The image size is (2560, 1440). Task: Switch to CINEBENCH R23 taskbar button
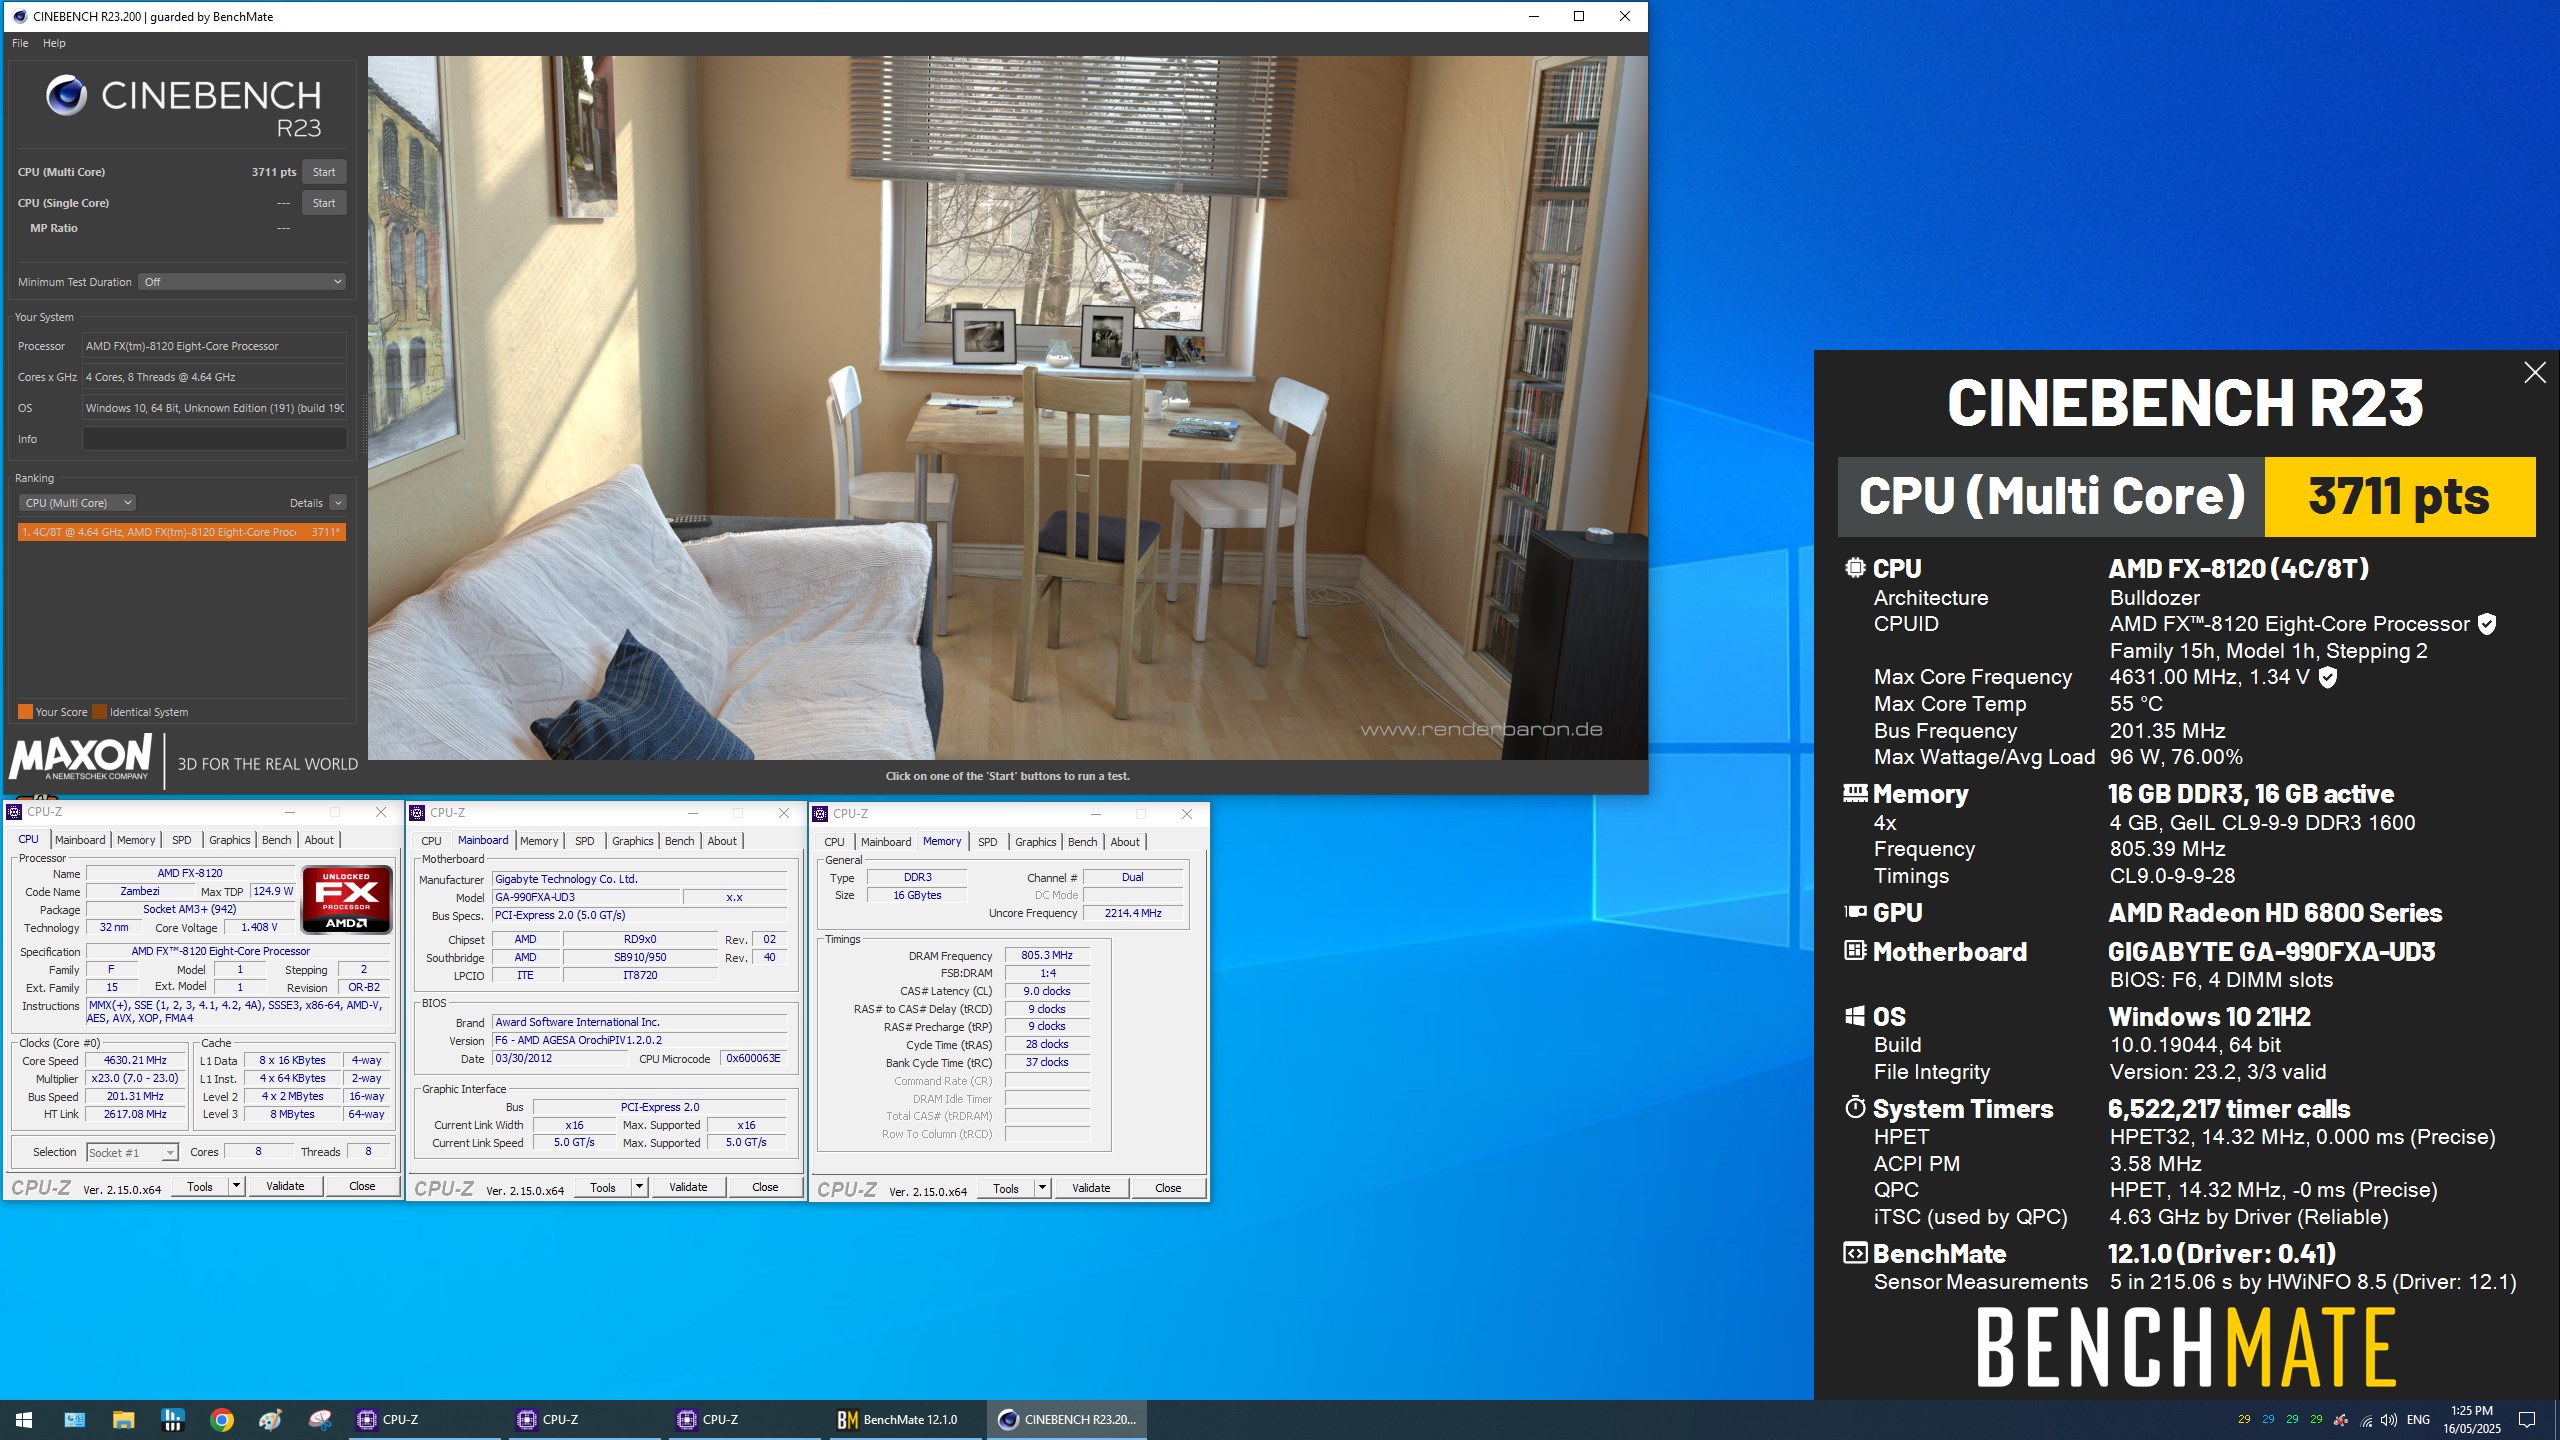[1068, 1419]
